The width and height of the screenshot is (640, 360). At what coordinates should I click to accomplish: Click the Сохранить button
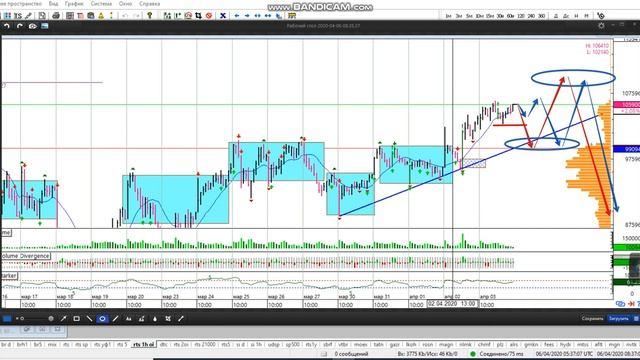coord(592,318)
